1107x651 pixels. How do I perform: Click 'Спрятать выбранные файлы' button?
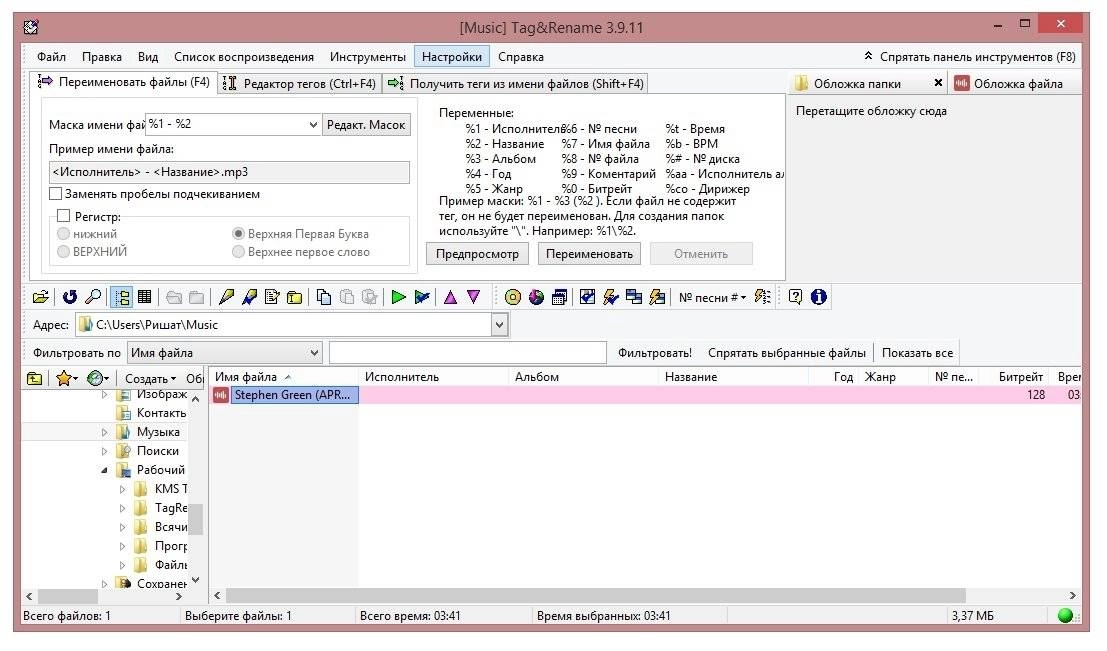[786, 353]
